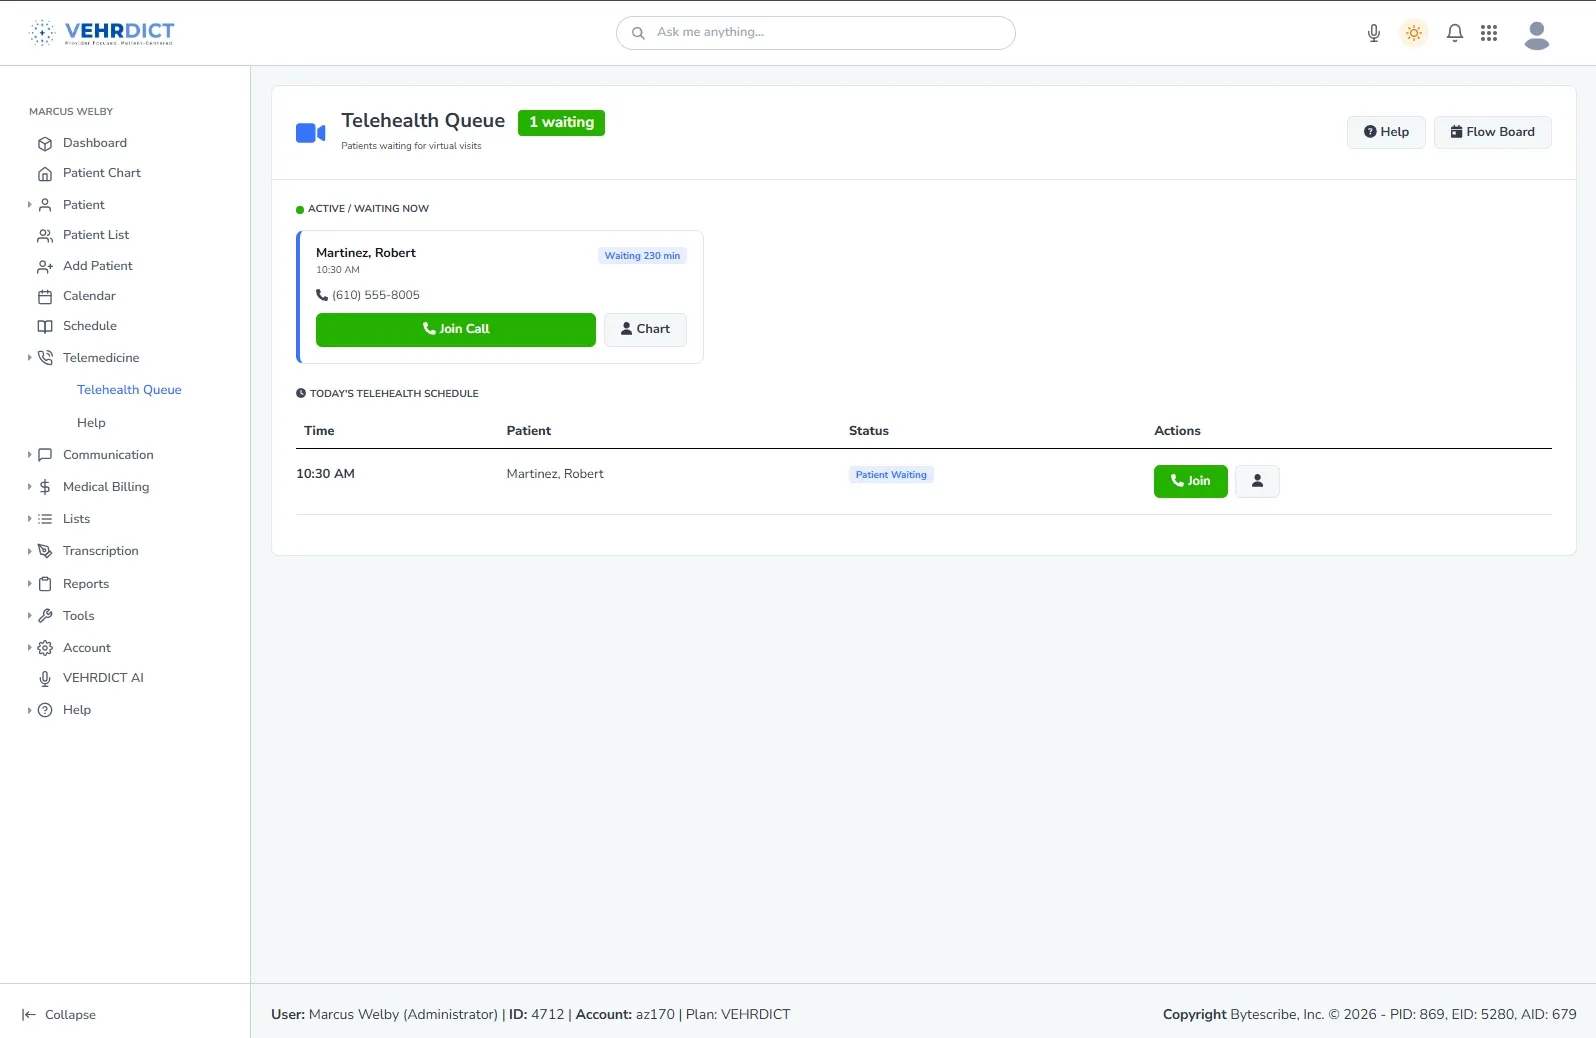Click the Time column header
The image size is (1596, 1038).
[319, 431]
